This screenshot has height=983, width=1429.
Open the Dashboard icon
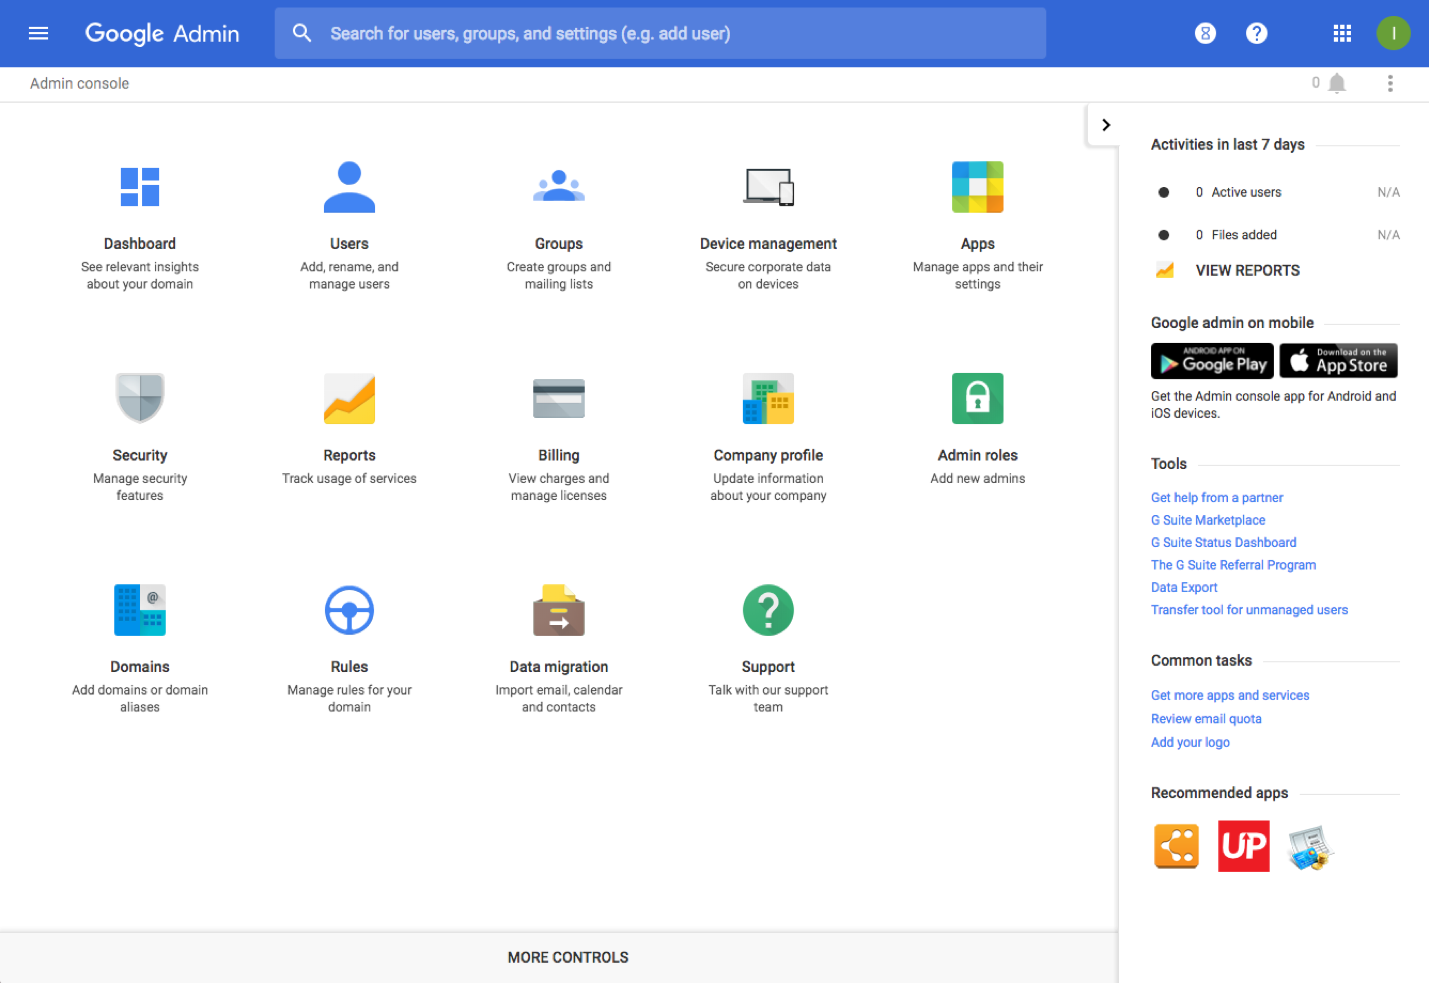coord(140,187)
